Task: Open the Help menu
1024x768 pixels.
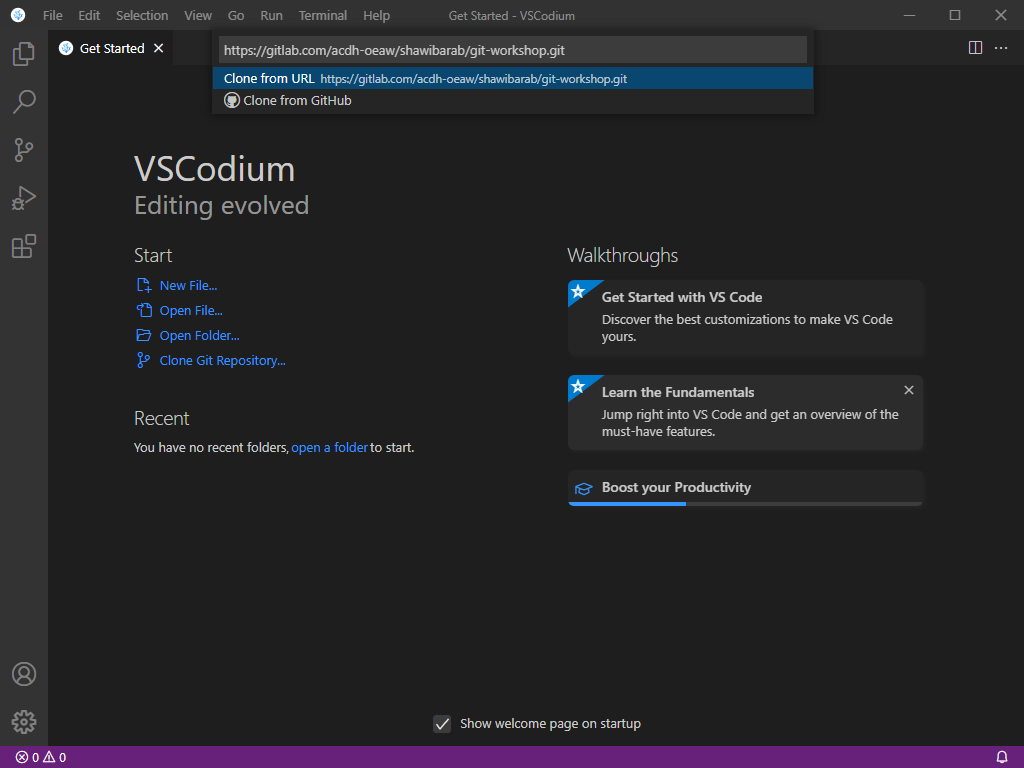Action: pyautogui.click(x=376, y=15)
